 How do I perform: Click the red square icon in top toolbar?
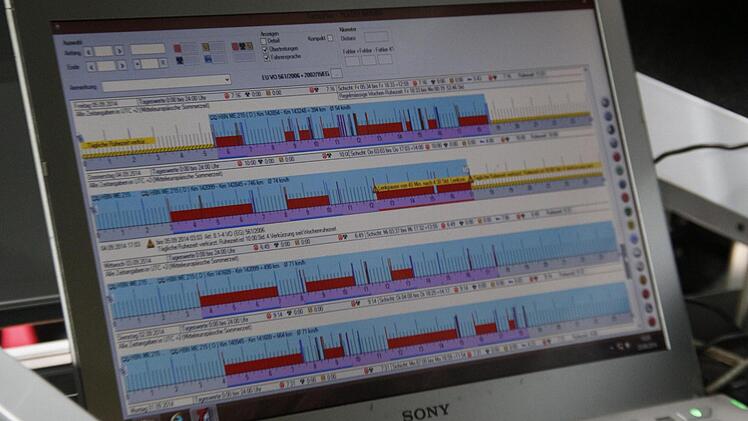click(178, 47)
